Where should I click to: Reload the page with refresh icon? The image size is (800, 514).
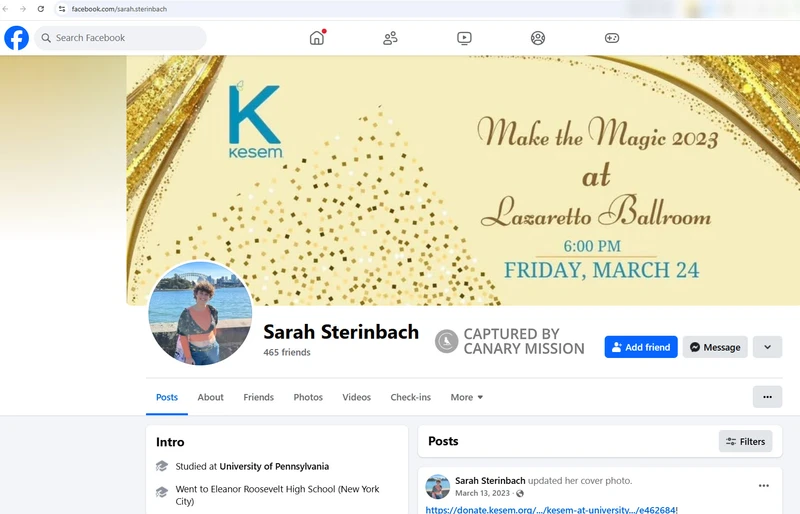[41, 9]
